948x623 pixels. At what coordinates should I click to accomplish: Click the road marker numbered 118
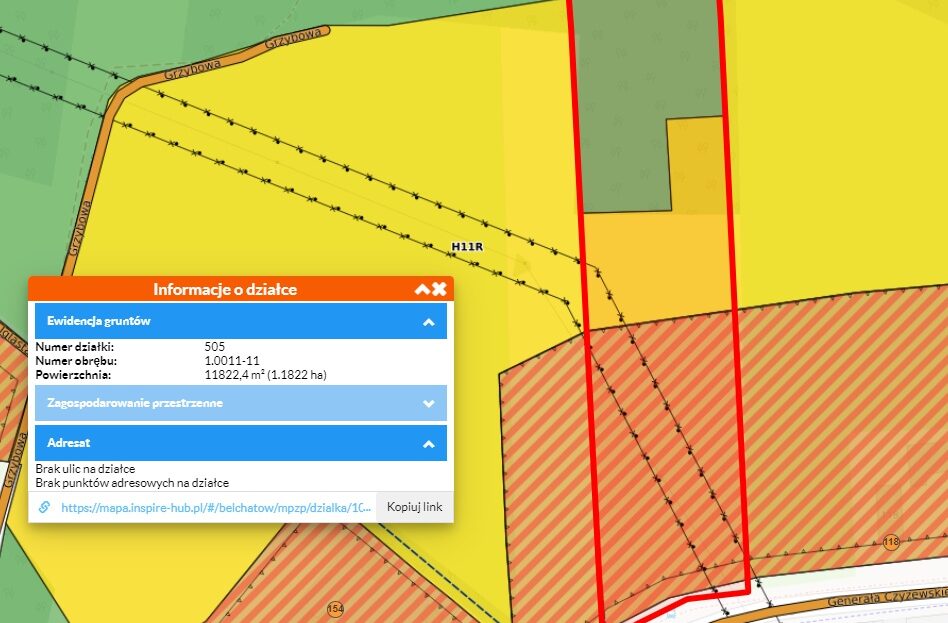pyautogui.click(x=891, y=542)
